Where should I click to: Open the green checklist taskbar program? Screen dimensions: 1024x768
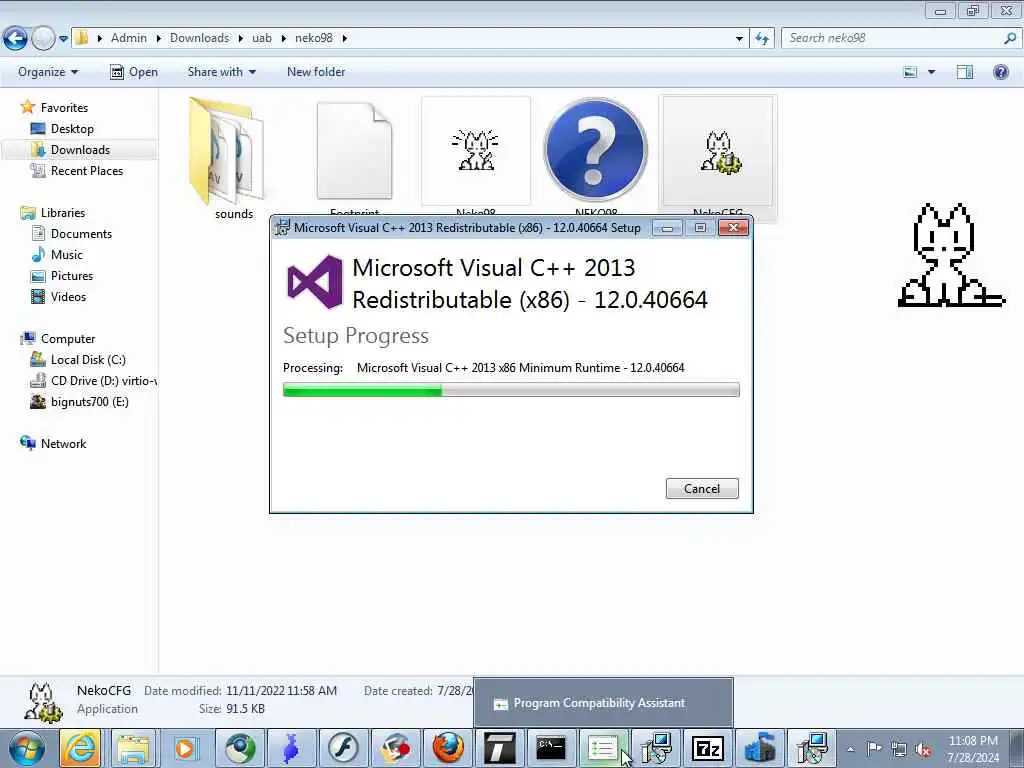tap(603, 748)
